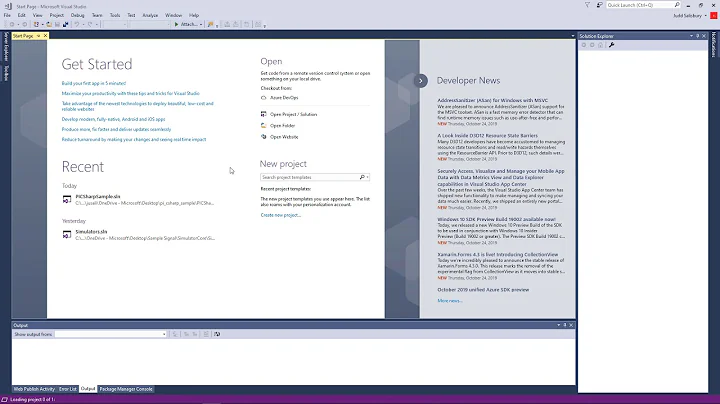Screen dimensions: 720x404
Task: Switch to Package Manager Console tab
Action: [x=126, y=389]
